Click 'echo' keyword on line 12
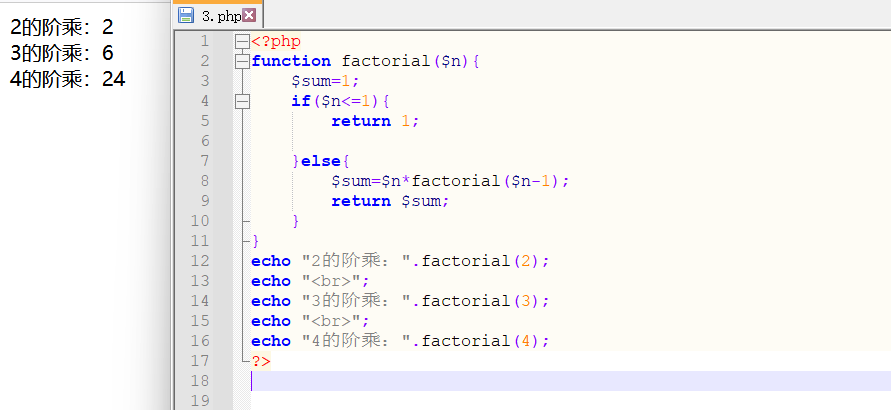 tap(271, 261)
